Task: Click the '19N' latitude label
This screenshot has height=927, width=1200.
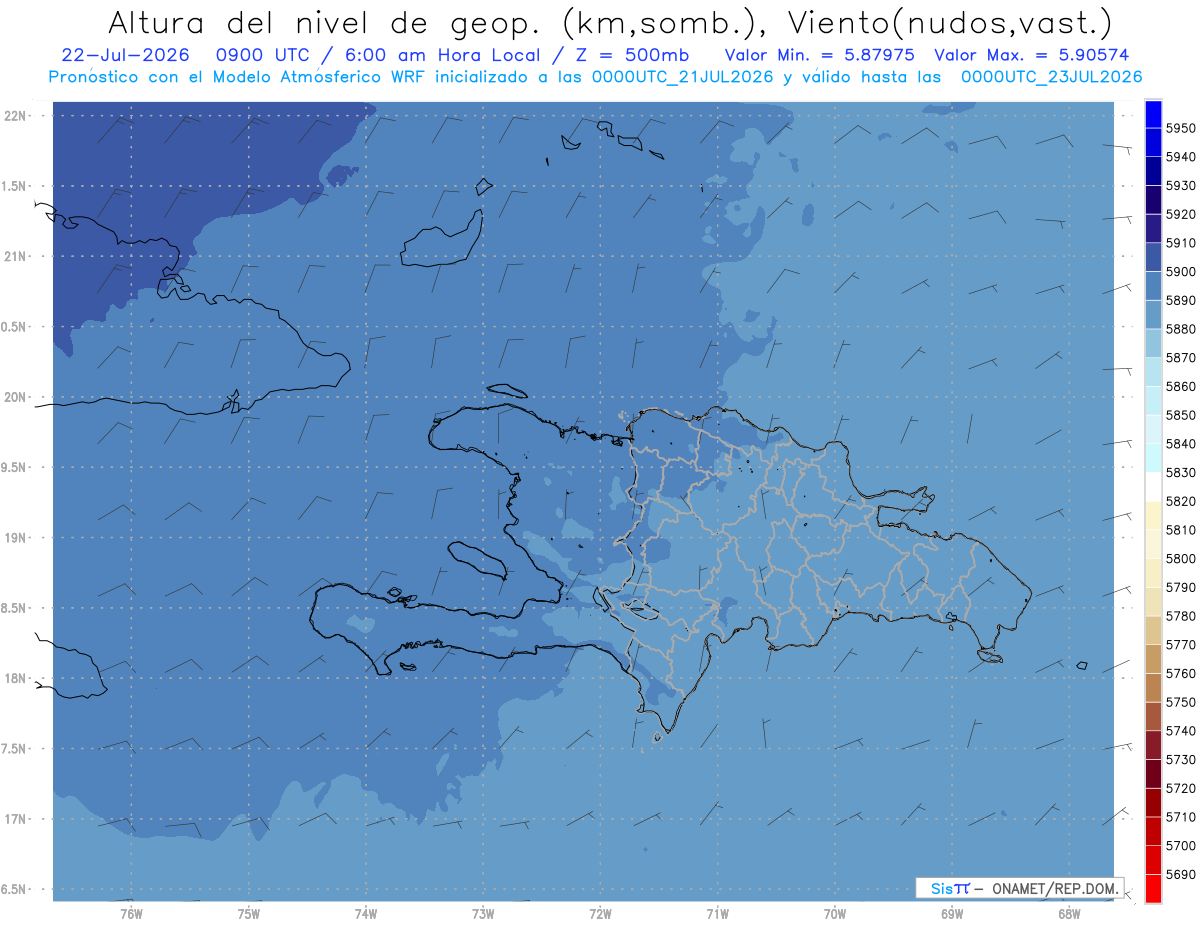Action: coord(15,538)
